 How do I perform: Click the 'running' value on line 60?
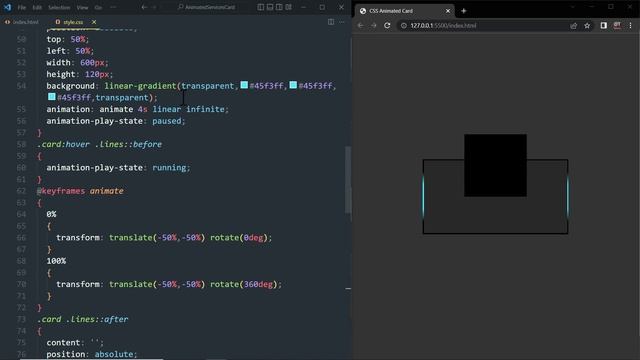pos(169,167)
